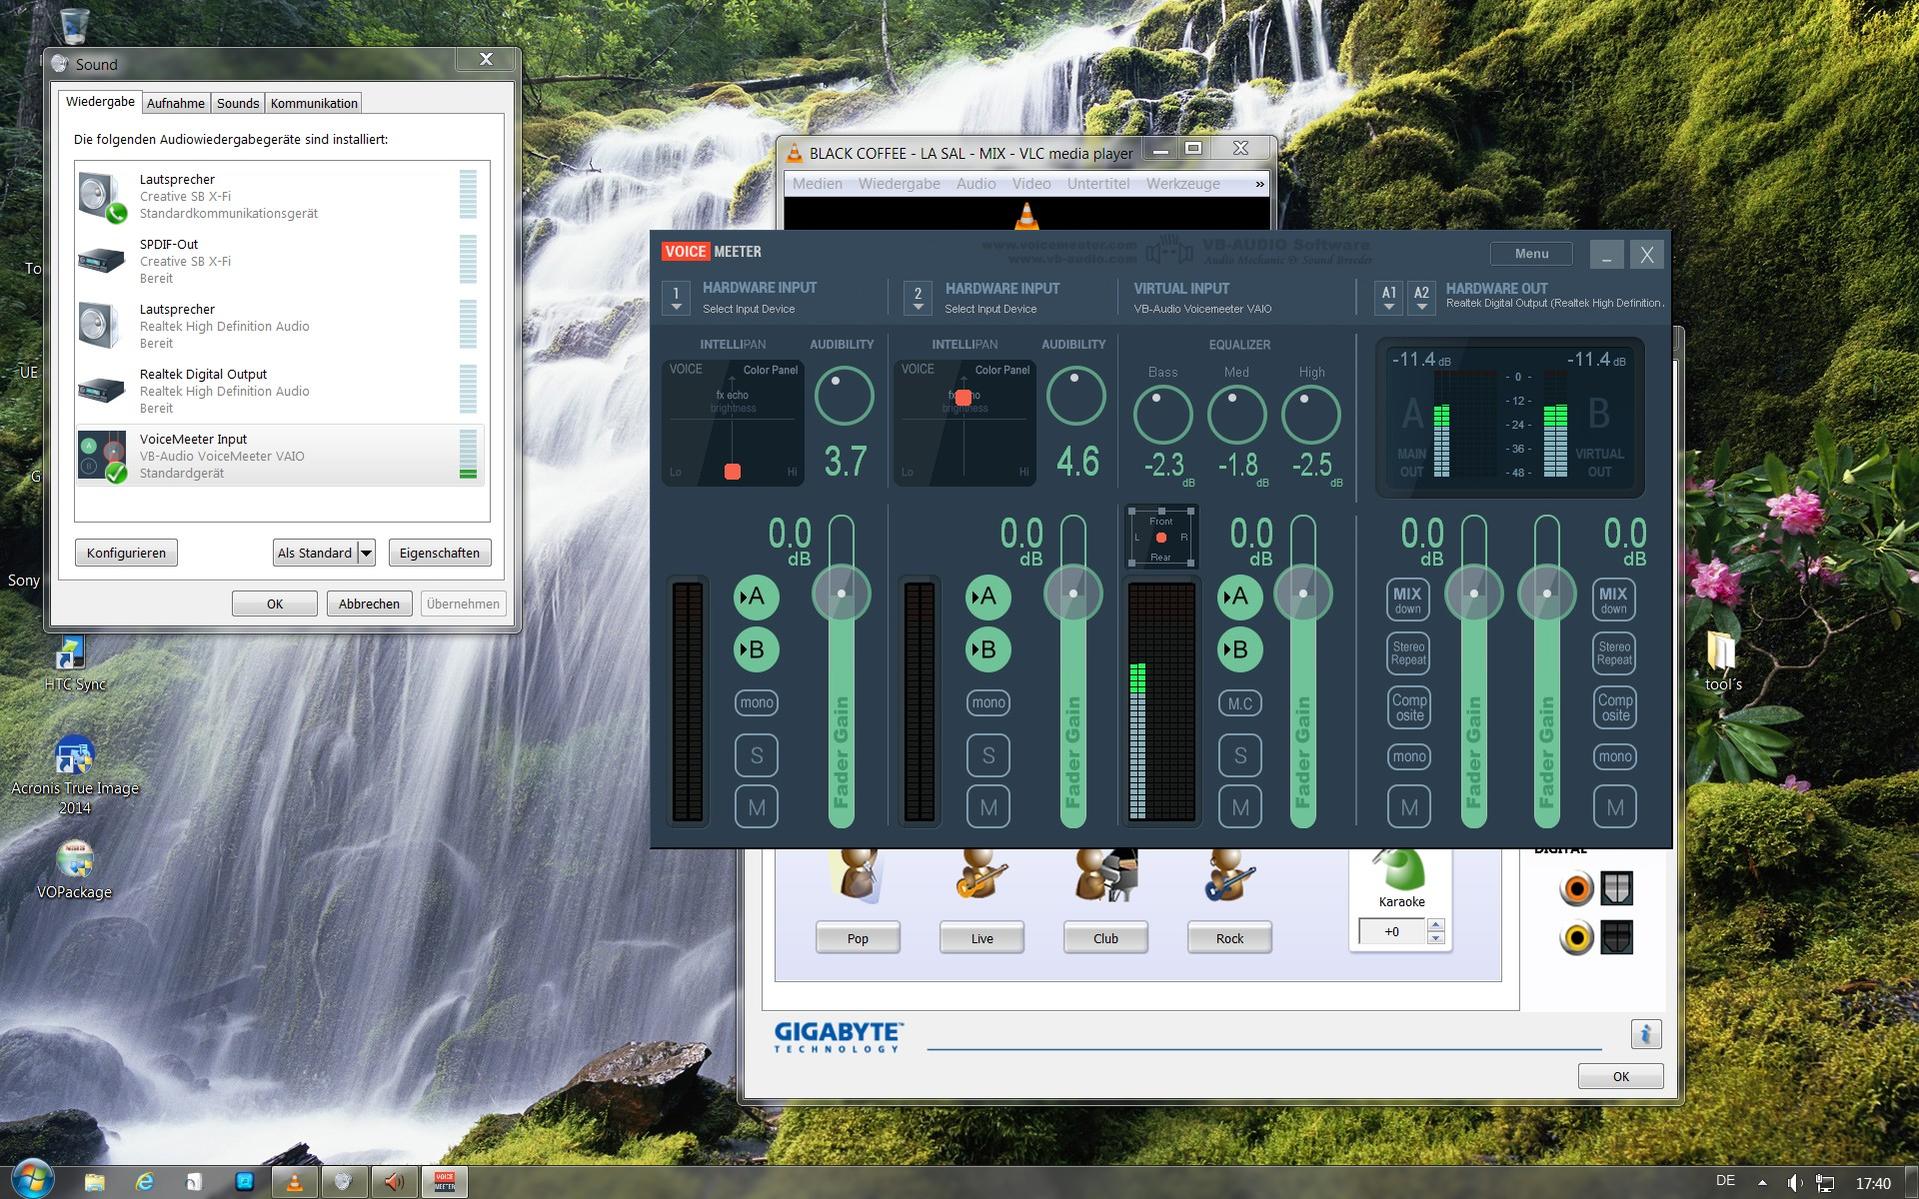Toggle bus B on Hardware Input 1

[x=756, y=650]
